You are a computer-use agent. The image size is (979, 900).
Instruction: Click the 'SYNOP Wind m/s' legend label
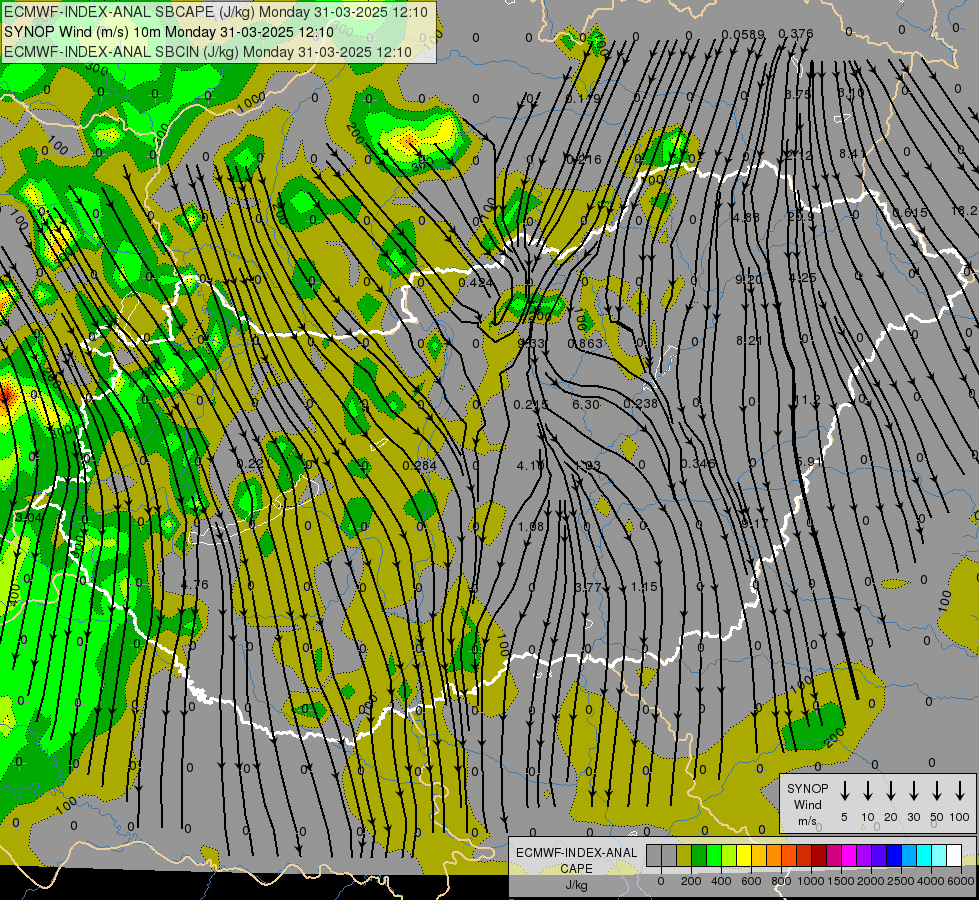click(807, 804)
